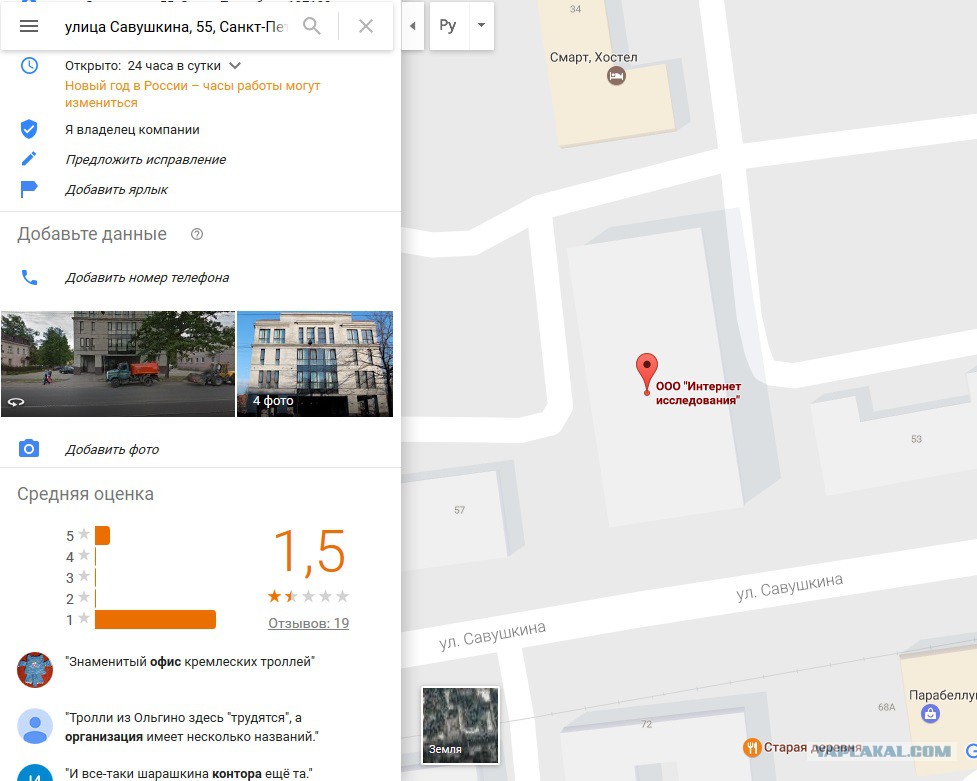This screenshot has height=781, width=977.
Task: Click the 5-star rating bar
Action: tap(102, 535)
